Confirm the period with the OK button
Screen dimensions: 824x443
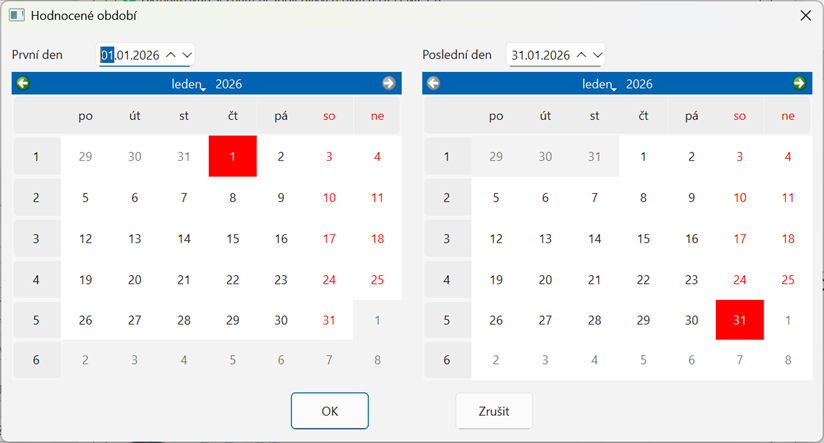click(330, 410)
